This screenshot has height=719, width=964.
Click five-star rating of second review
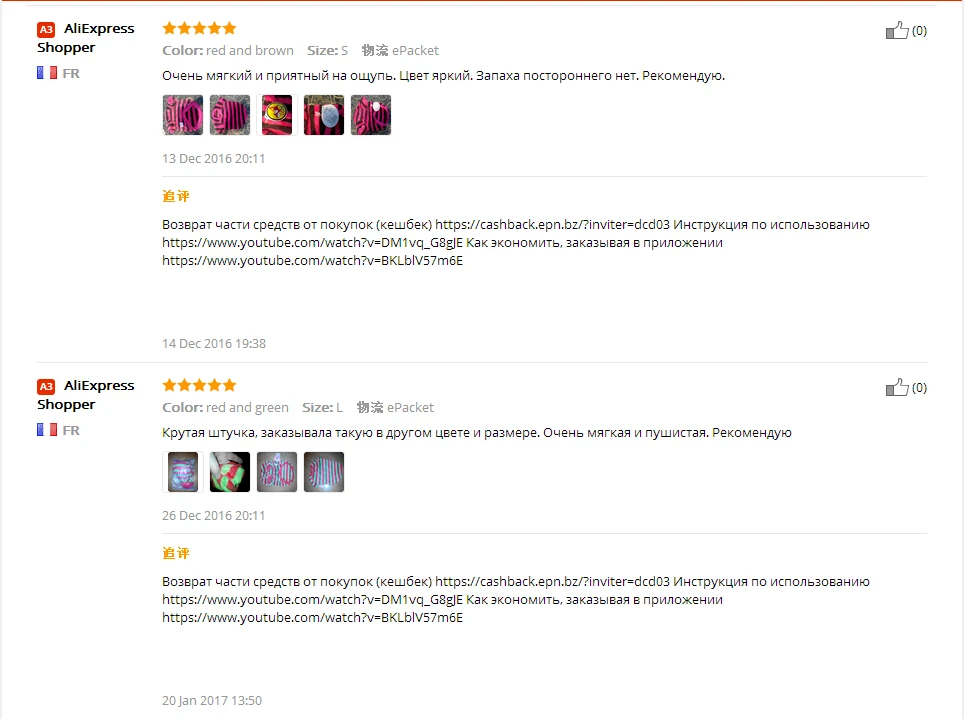click(x=199, y=385)
